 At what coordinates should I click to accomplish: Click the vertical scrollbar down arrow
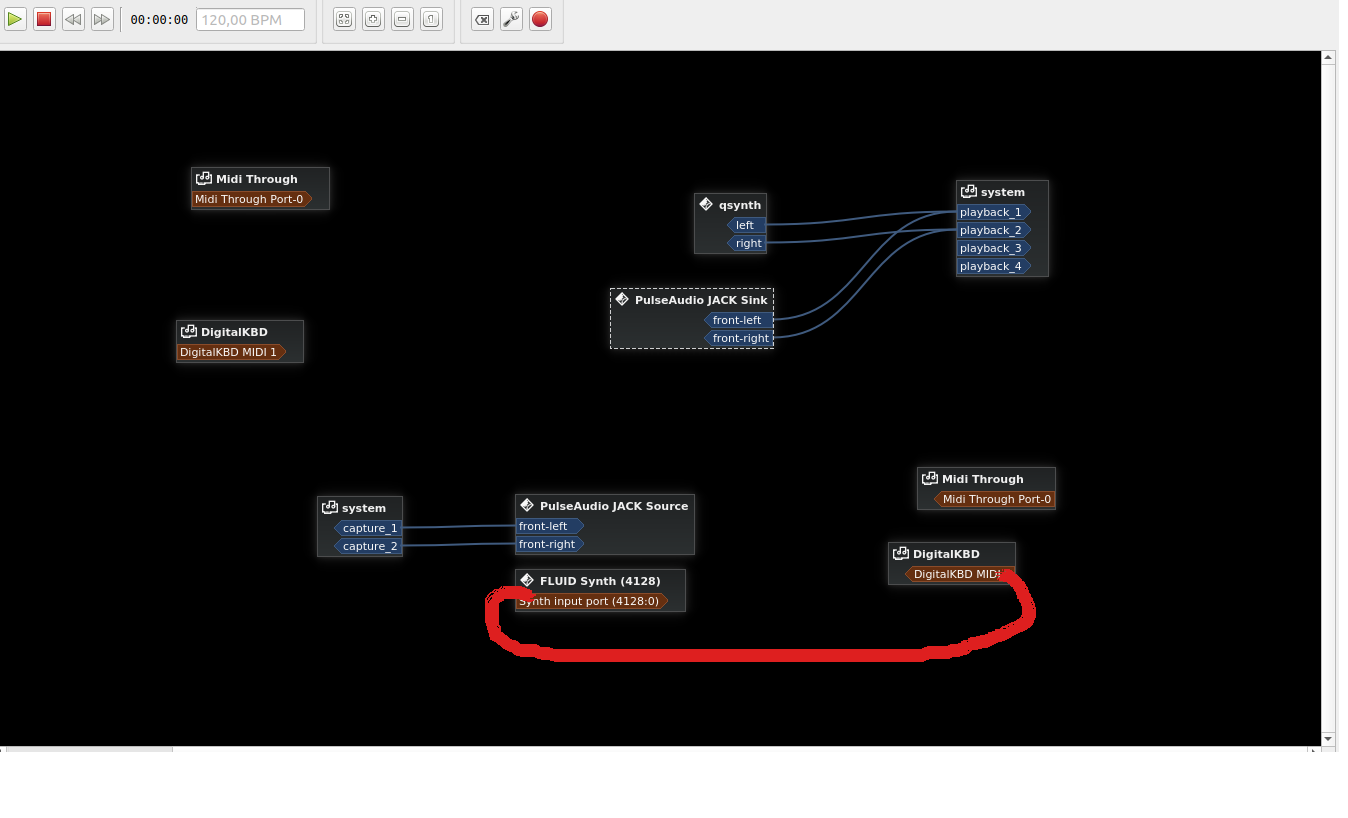[x=1329, y=739]
